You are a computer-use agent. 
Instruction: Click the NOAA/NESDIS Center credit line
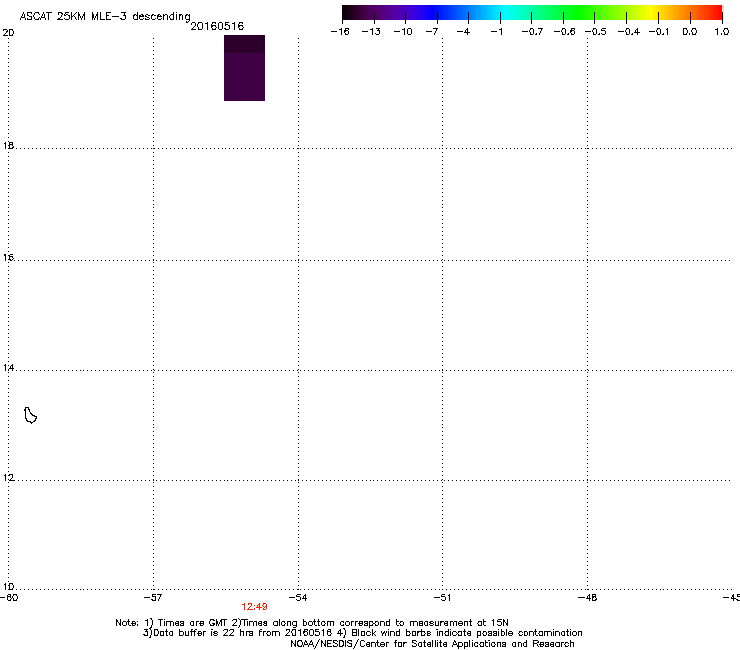point(432,644)
